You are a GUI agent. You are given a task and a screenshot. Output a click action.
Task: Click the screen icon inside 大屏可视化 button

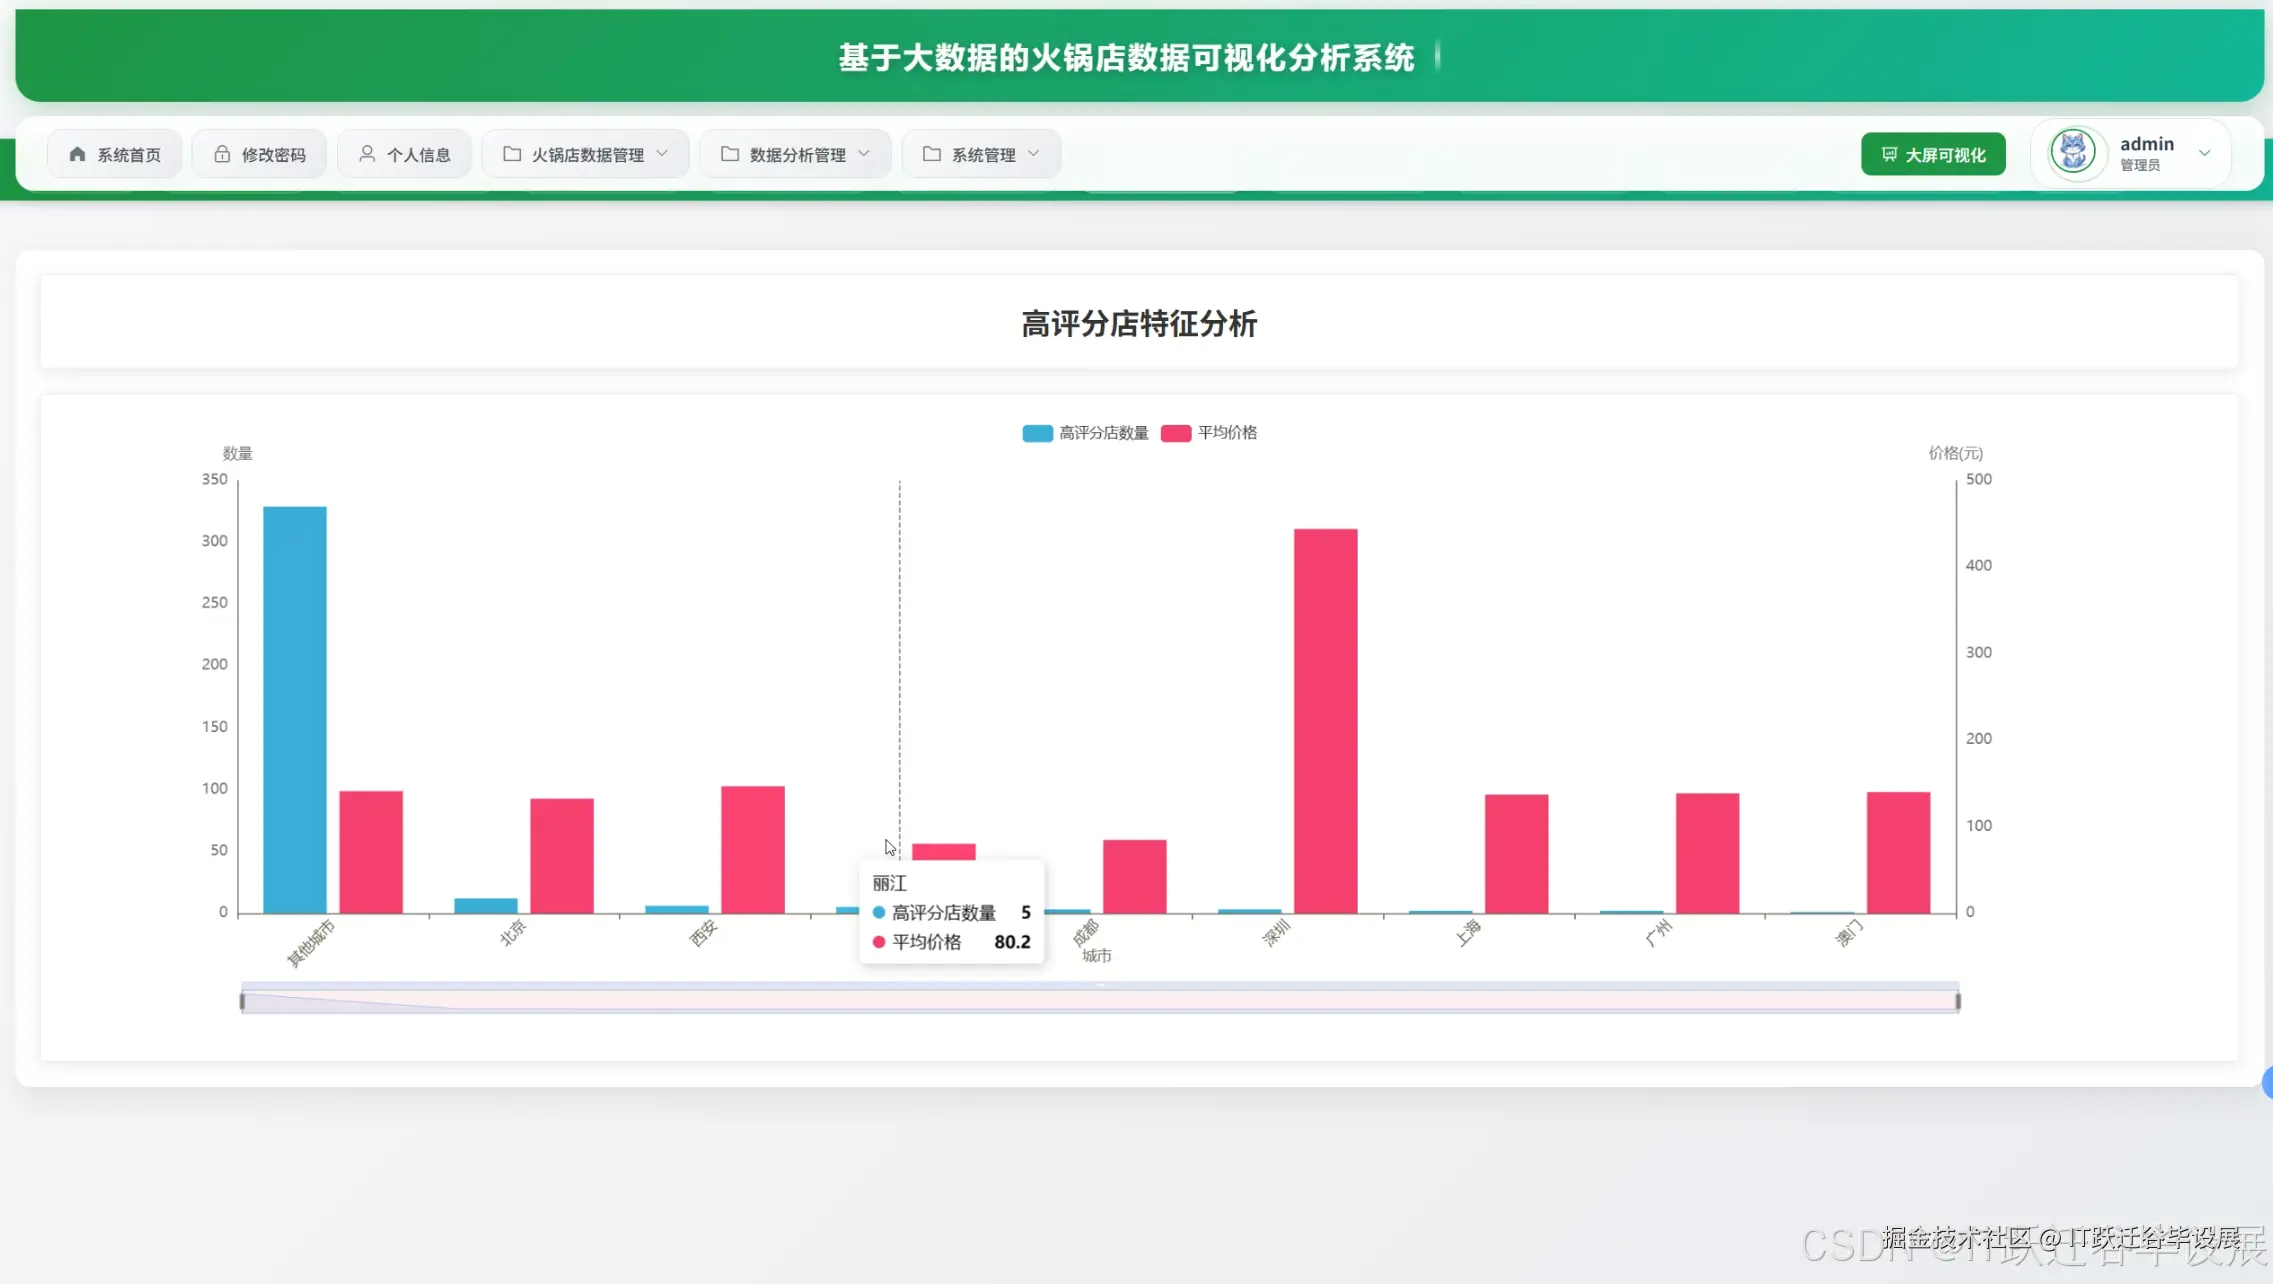click(x=1888, y=154)
